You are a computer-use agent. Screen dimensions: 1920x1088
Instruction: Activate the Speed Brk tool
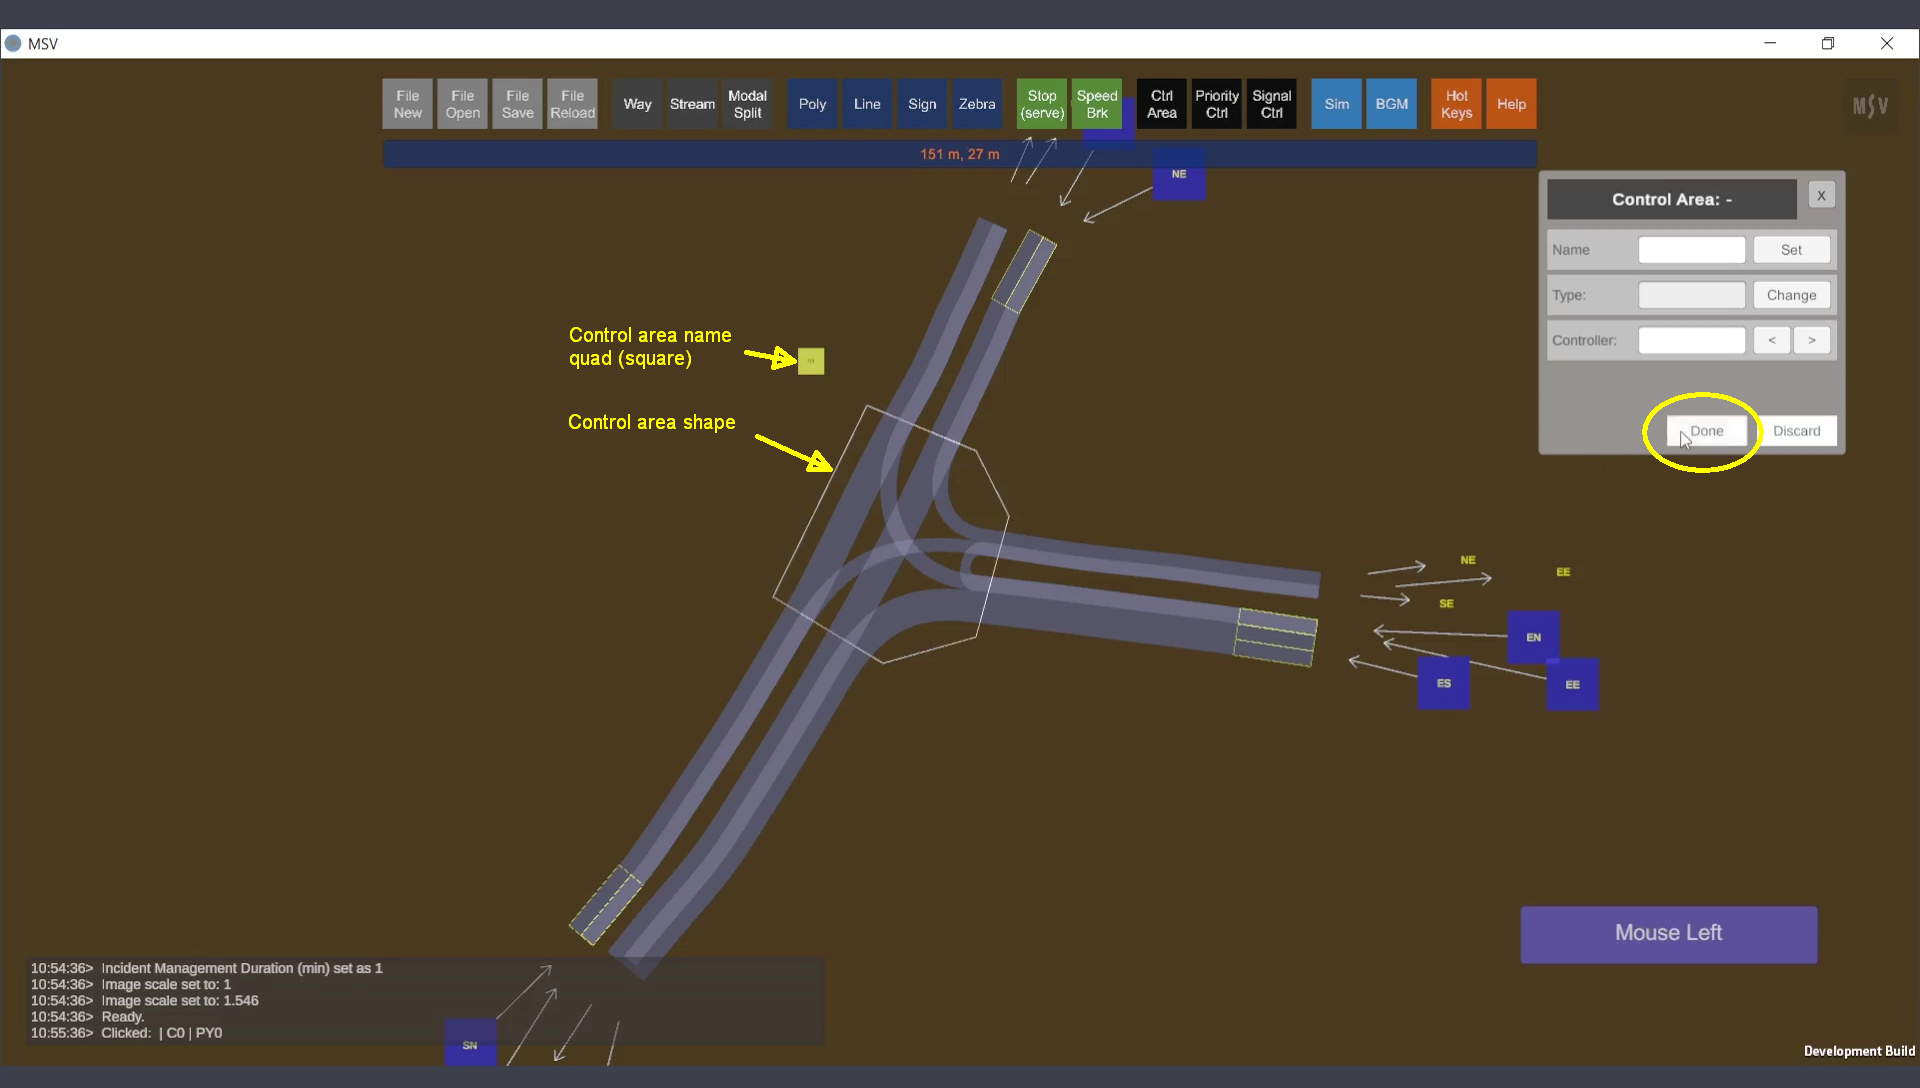(x=1096, y=104)
